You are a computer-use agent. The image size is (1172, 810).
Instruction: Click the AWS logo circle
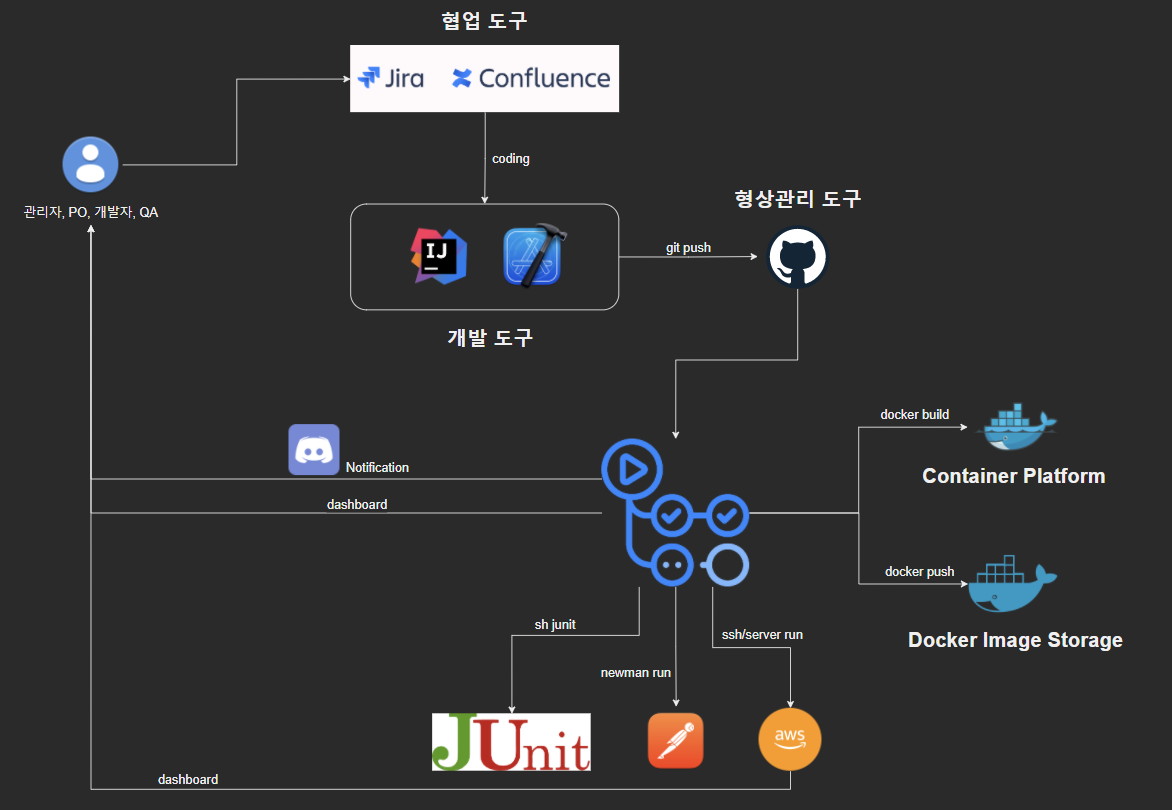pyautogui.click(x=790, y=739)
